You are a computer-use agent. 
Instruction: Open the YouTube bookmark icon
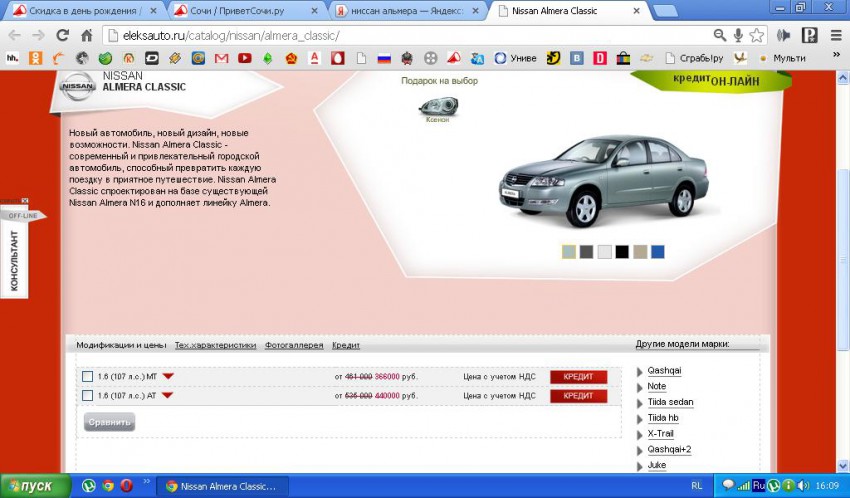coord(244,58)
